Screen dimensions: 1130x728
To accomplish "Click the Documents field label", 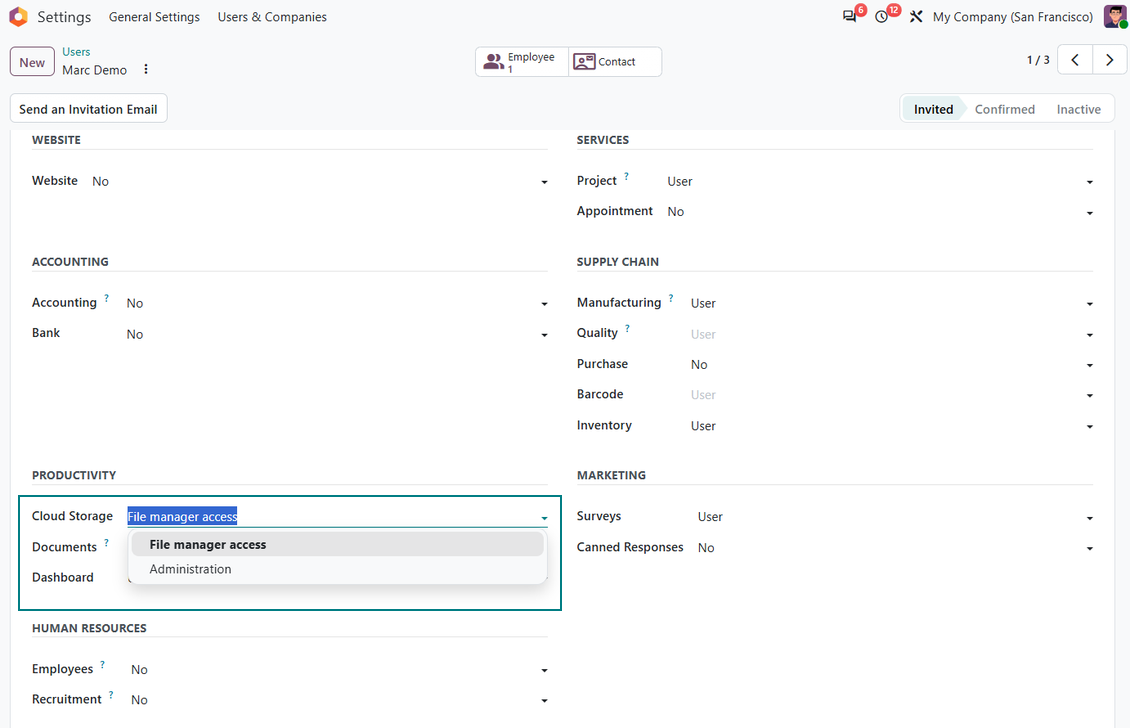I will point(64,547).
